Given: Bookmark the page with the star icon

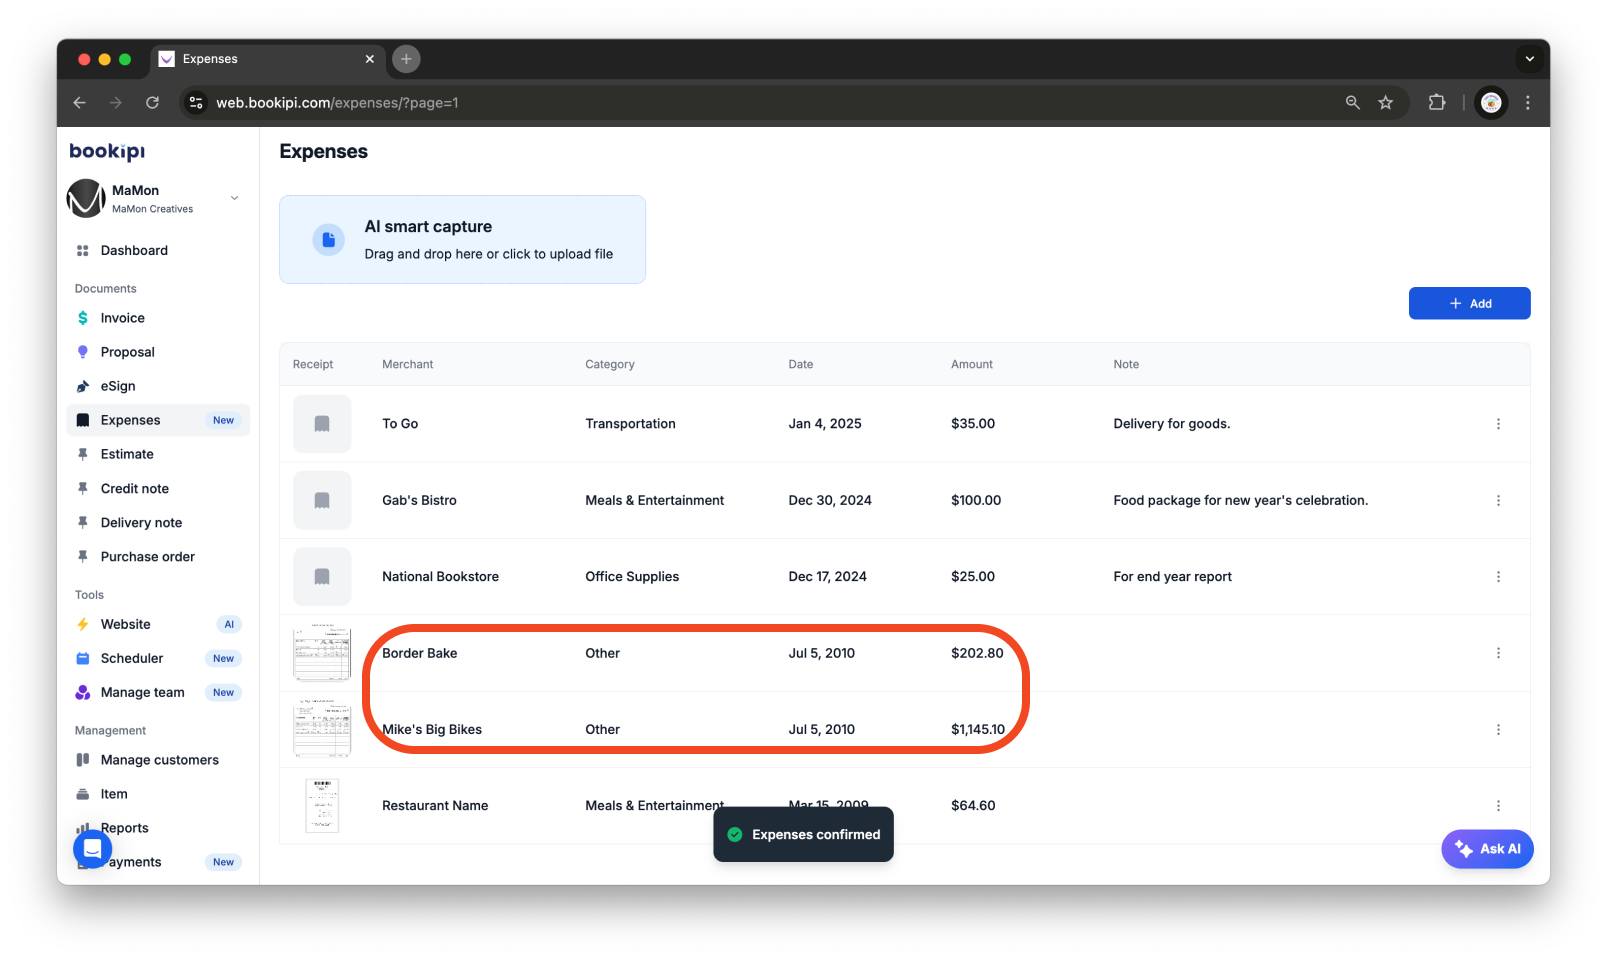Looking at the screenshot, I should pyautogui.click(x=1386, y=102).
